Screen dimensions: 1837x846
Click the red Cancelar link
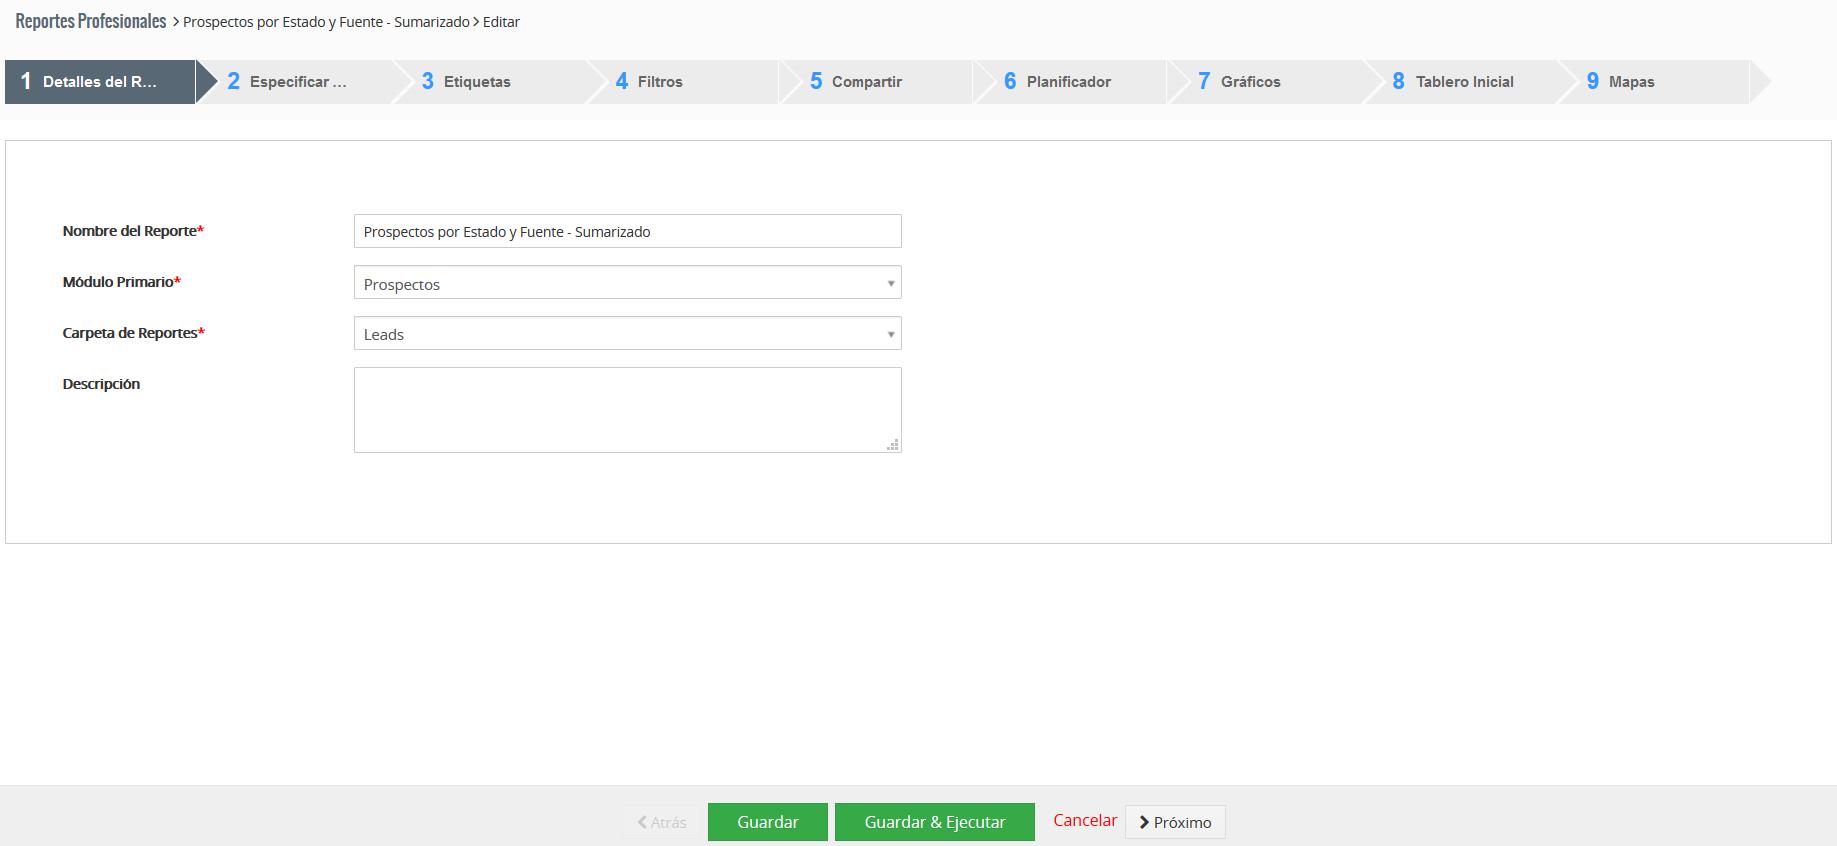[1084, 820]
